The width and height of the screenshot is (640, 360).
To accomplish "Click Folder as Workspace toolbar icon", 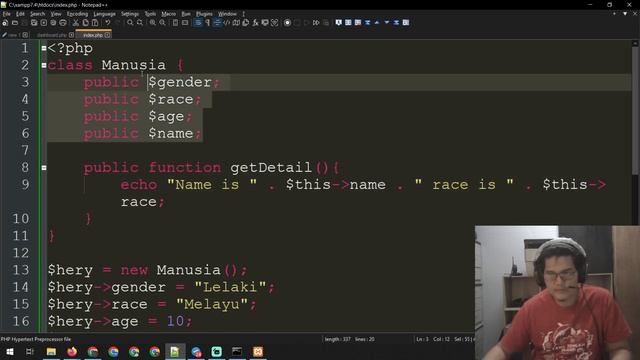I will (x=265, y=23).
